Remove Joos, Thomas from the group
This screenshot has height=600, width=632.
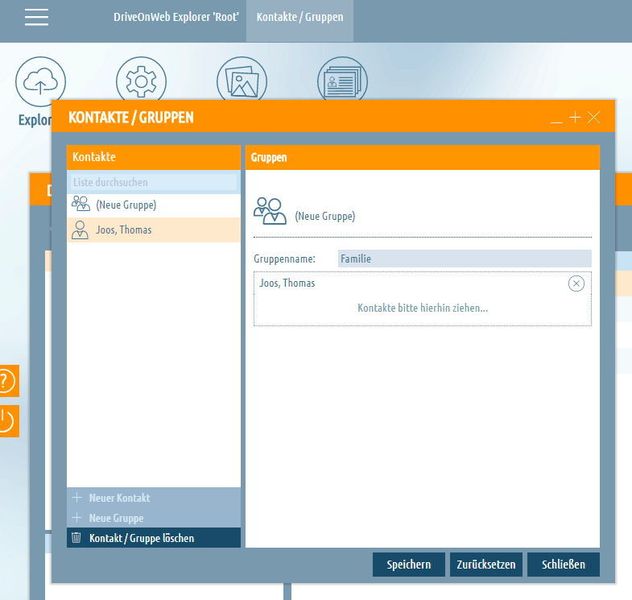click(x=576, y=283)
